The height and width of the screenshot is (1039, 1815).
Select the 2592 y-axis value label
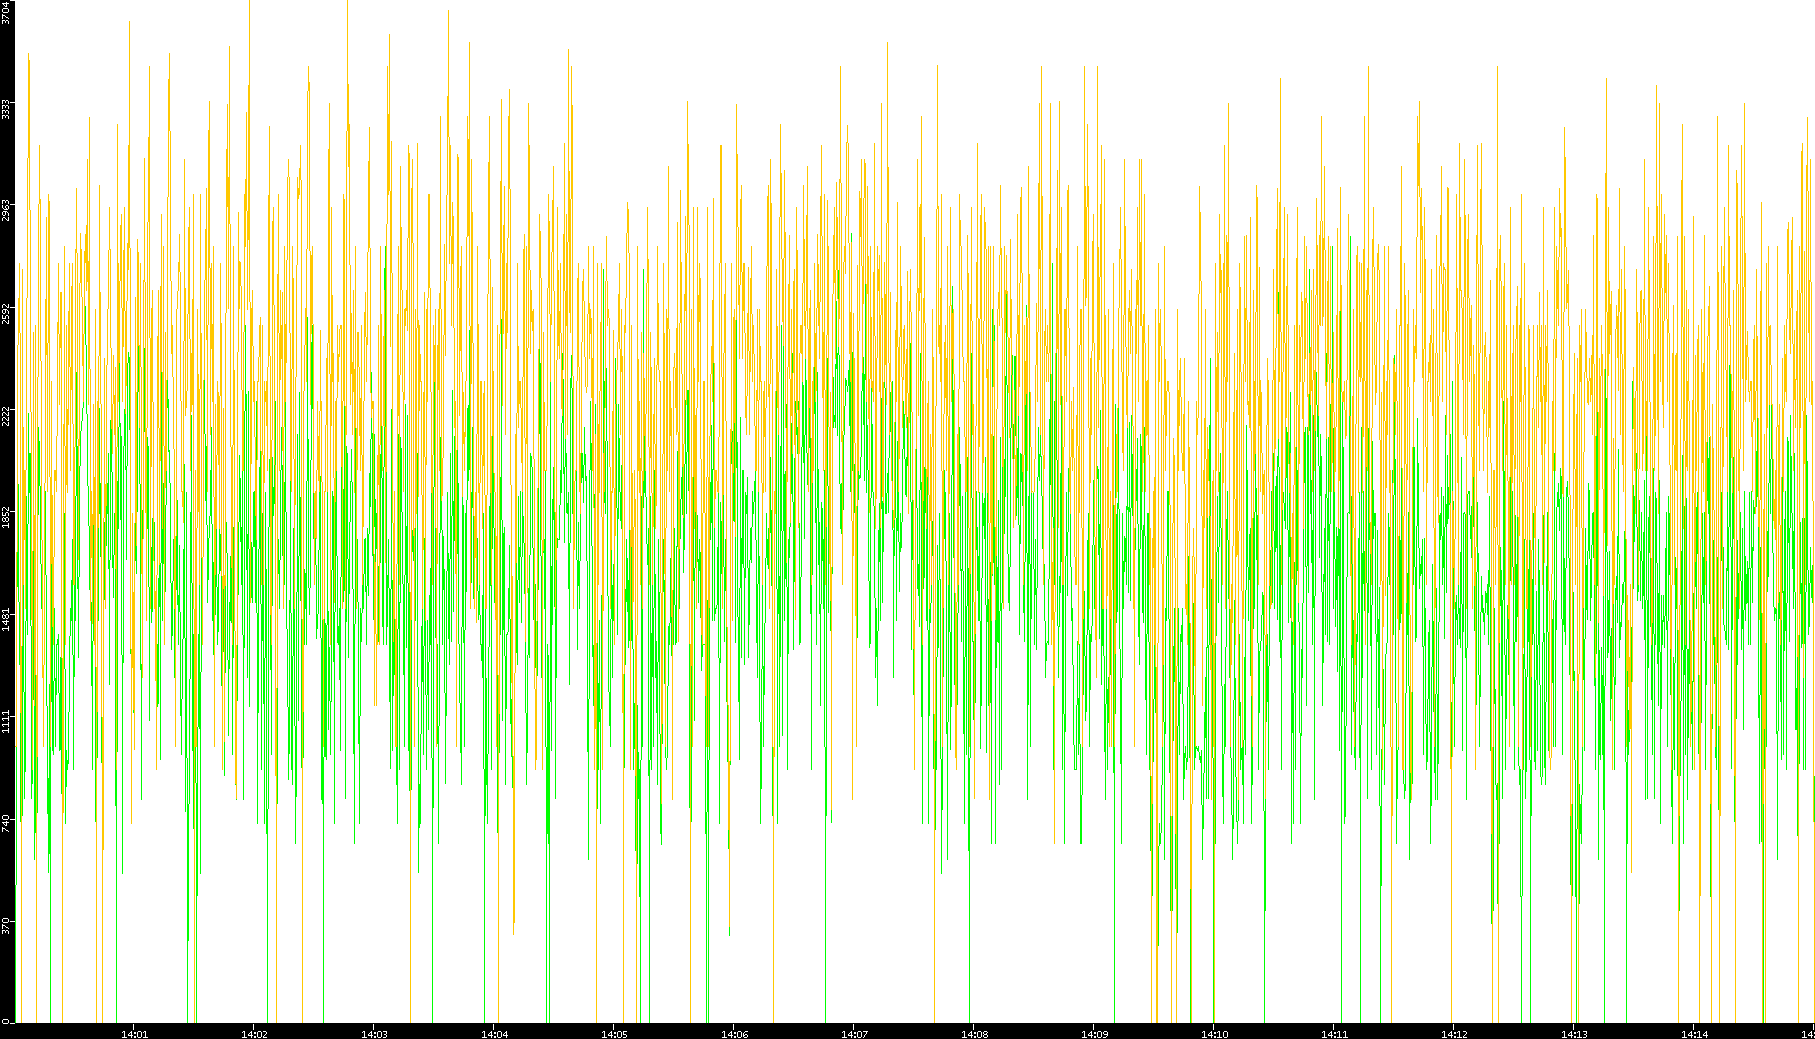point(7,313)
